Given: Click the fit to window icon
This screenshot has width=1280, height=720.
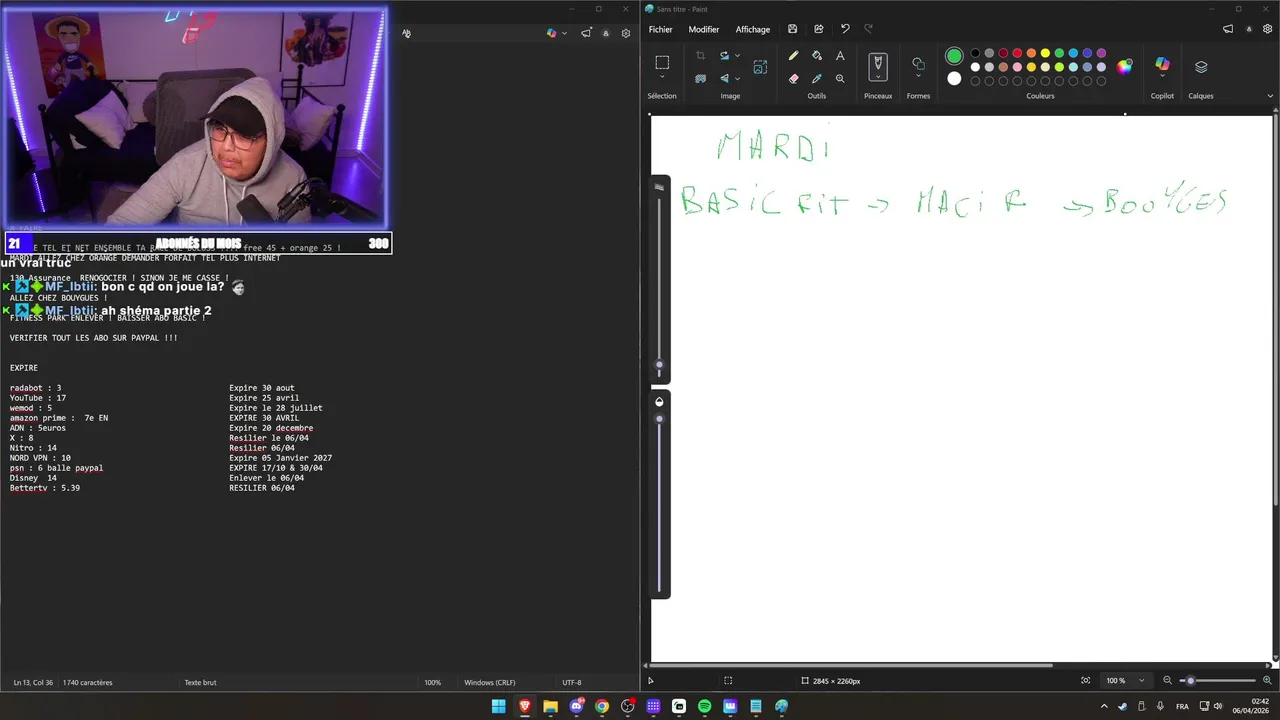Looking at the screenshot, I should (x=1085, y=680).
